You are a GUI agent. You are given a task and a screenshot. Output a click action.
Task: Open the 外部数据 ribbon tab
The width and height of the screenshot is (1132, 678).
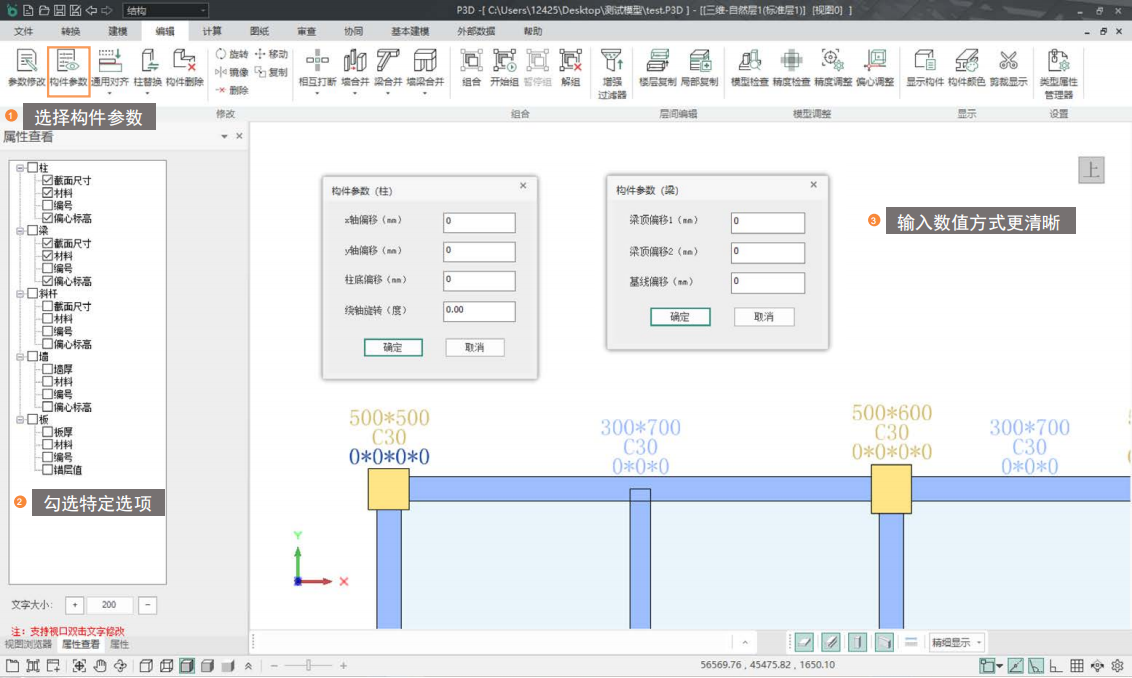click(476, 31)
